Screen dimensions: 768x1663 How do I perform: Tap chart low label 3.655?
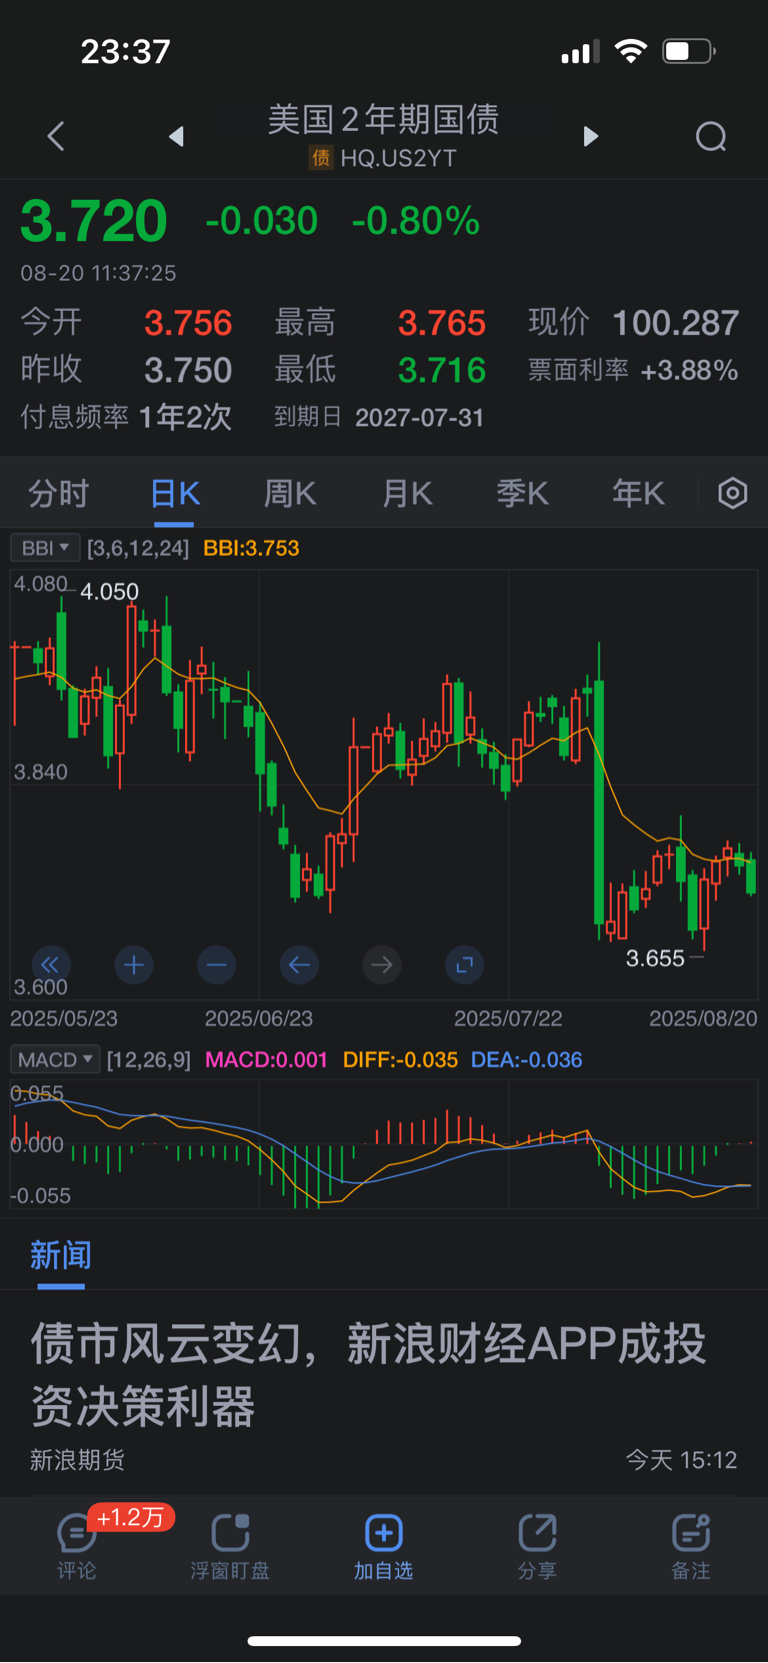(655, 958)
